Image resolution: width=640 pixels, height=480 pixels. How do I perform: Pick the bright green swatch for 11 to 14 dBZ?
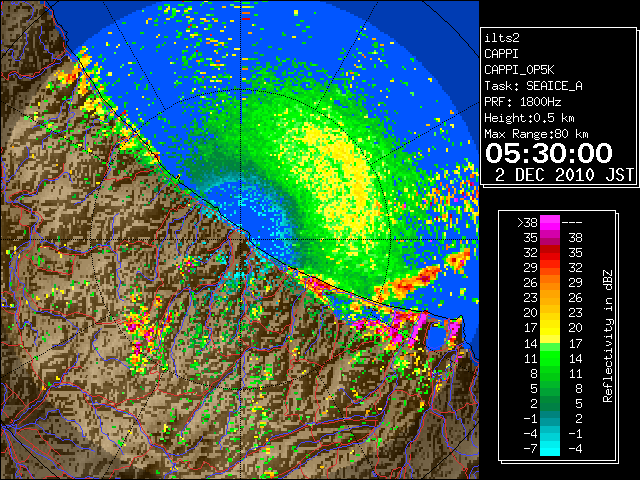[550, 358]
